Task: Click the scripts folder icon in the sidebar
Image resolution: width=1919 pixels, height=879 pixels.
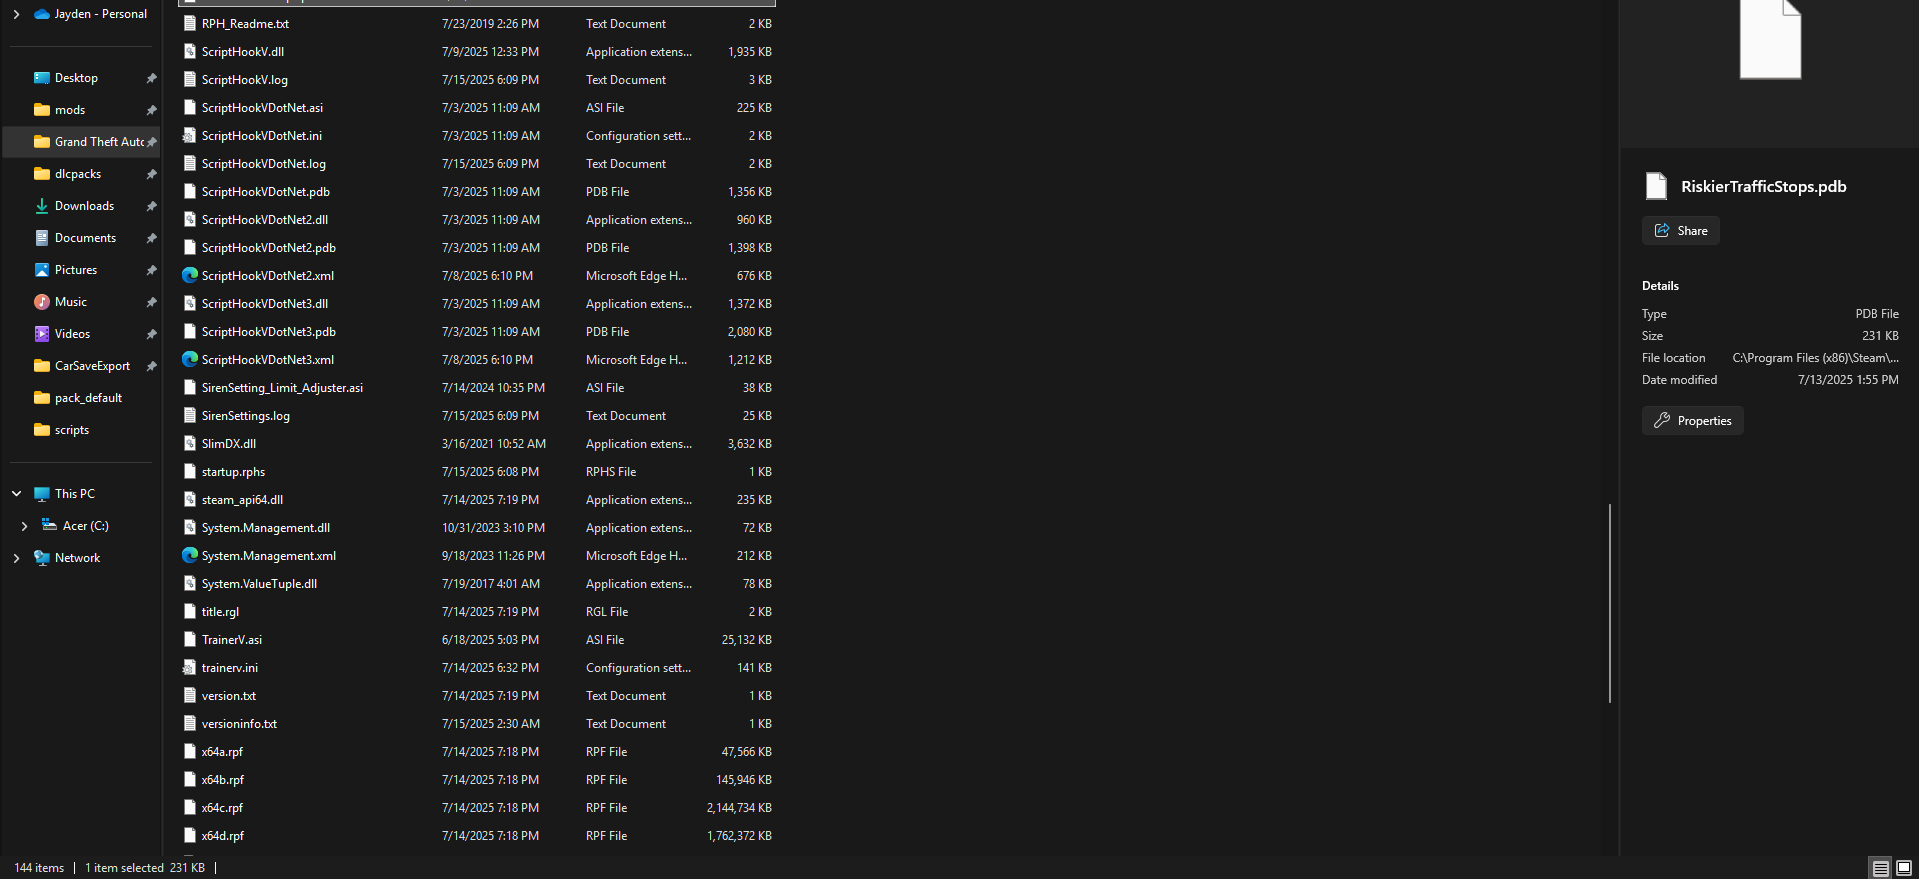Action: click(42, 430)
